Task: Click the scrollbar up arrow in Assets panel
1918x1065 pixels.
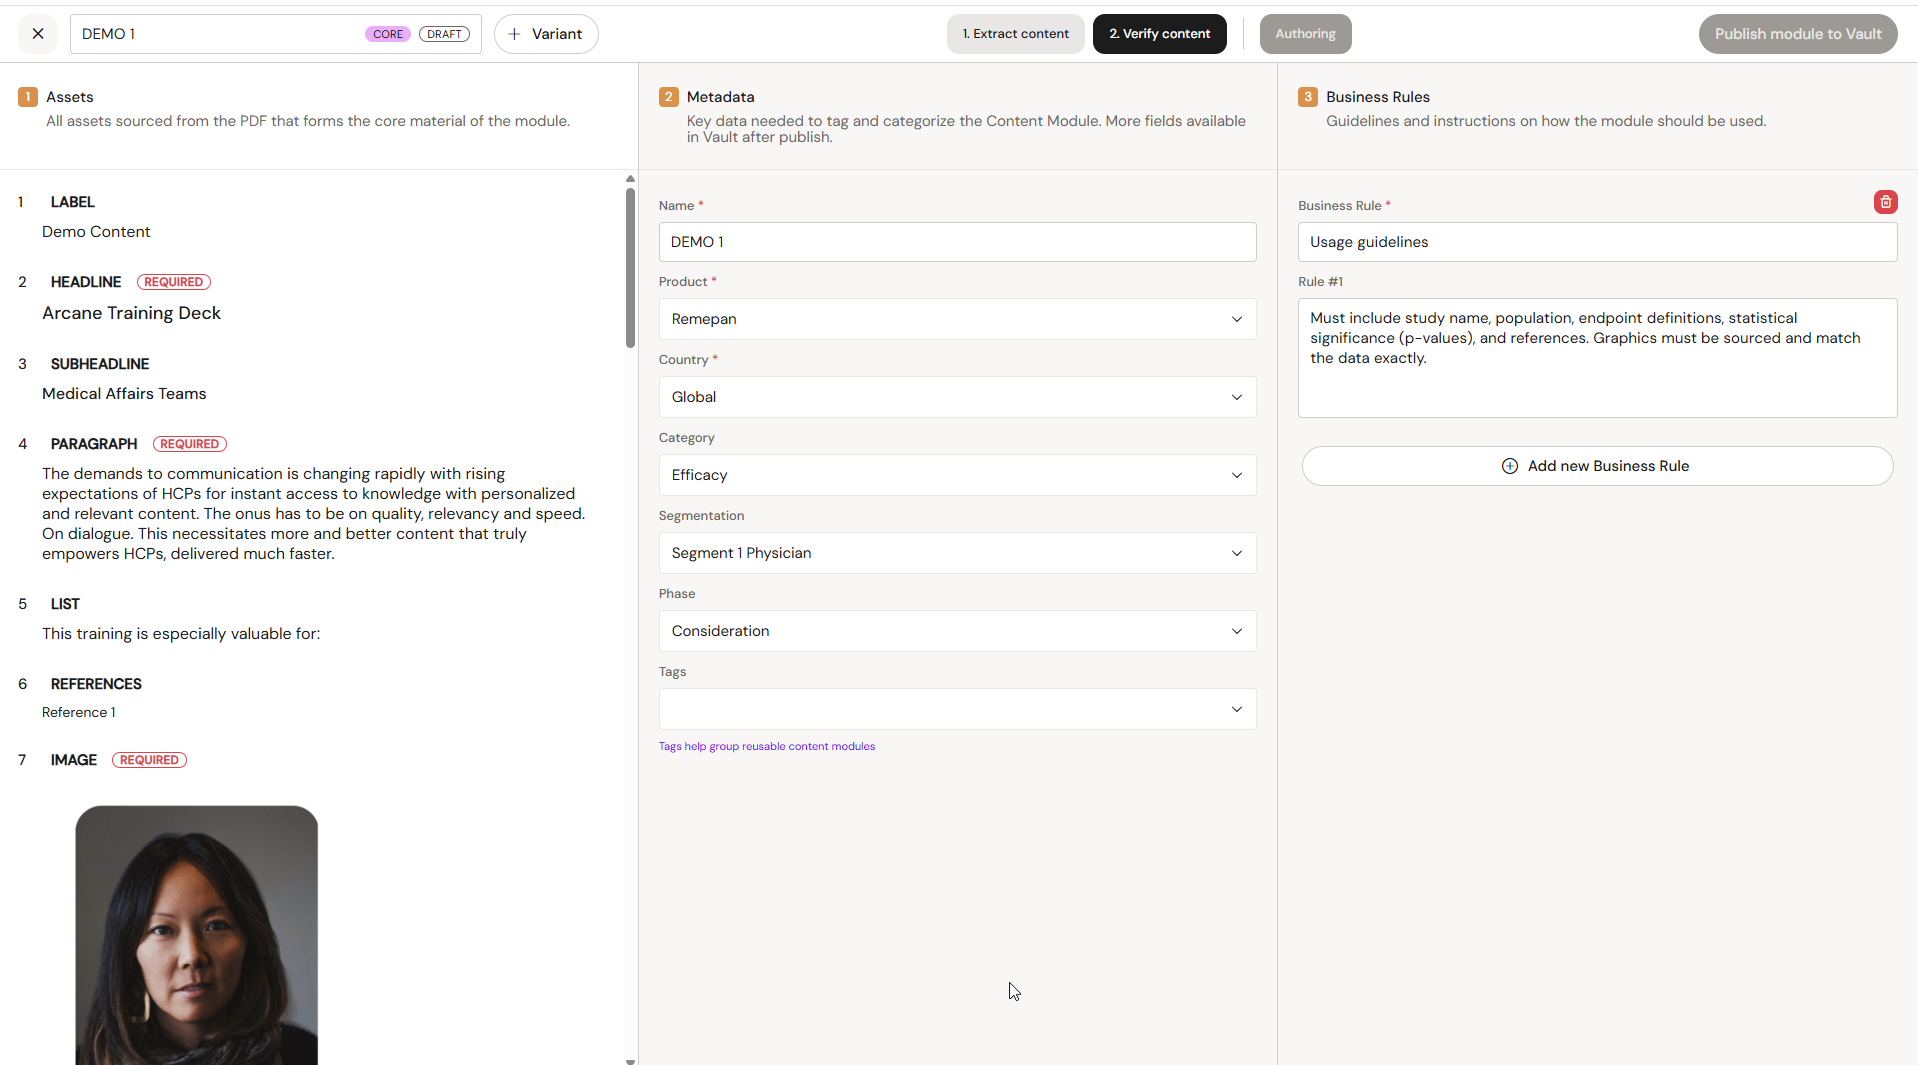Action: (630, 179)
